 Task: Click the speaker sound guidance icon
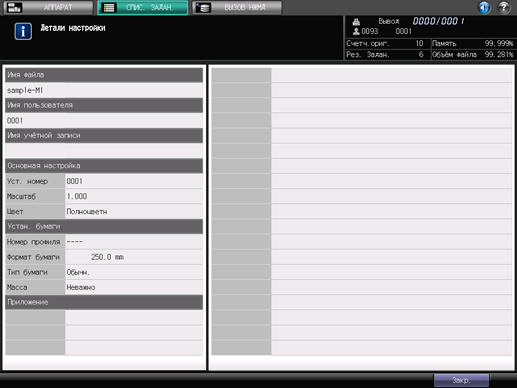[484, 7]
